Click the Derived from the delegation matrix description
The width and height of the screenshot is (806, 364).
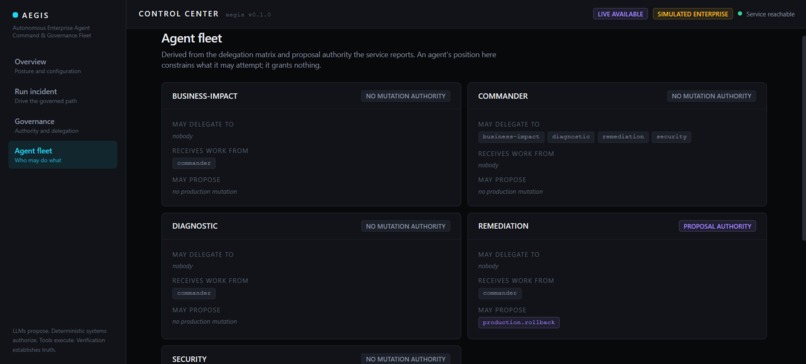[x=328, y=60]
